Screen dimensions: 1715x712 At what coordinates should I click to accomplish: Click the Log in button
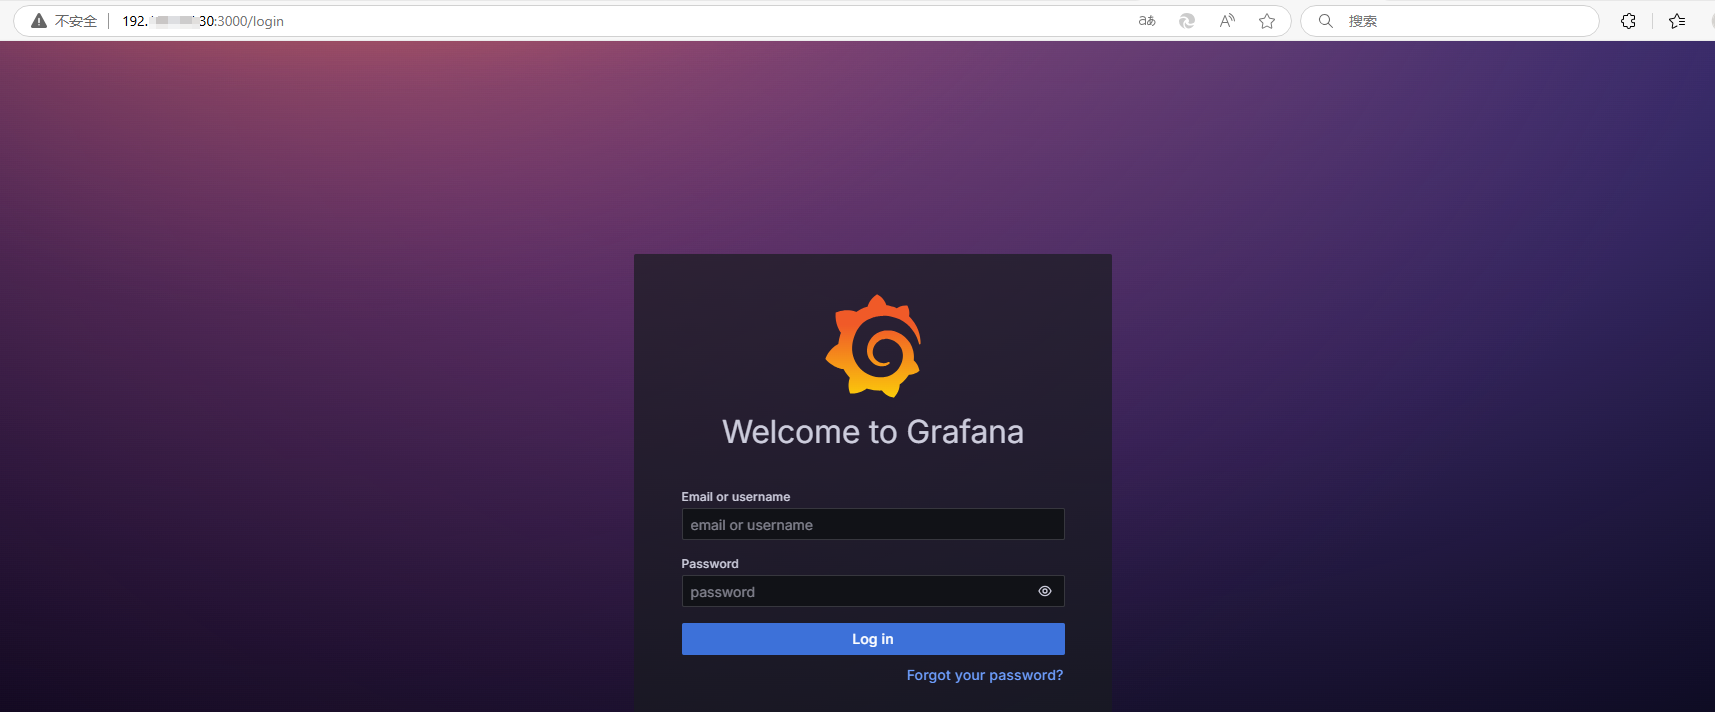tap(873, 639)
